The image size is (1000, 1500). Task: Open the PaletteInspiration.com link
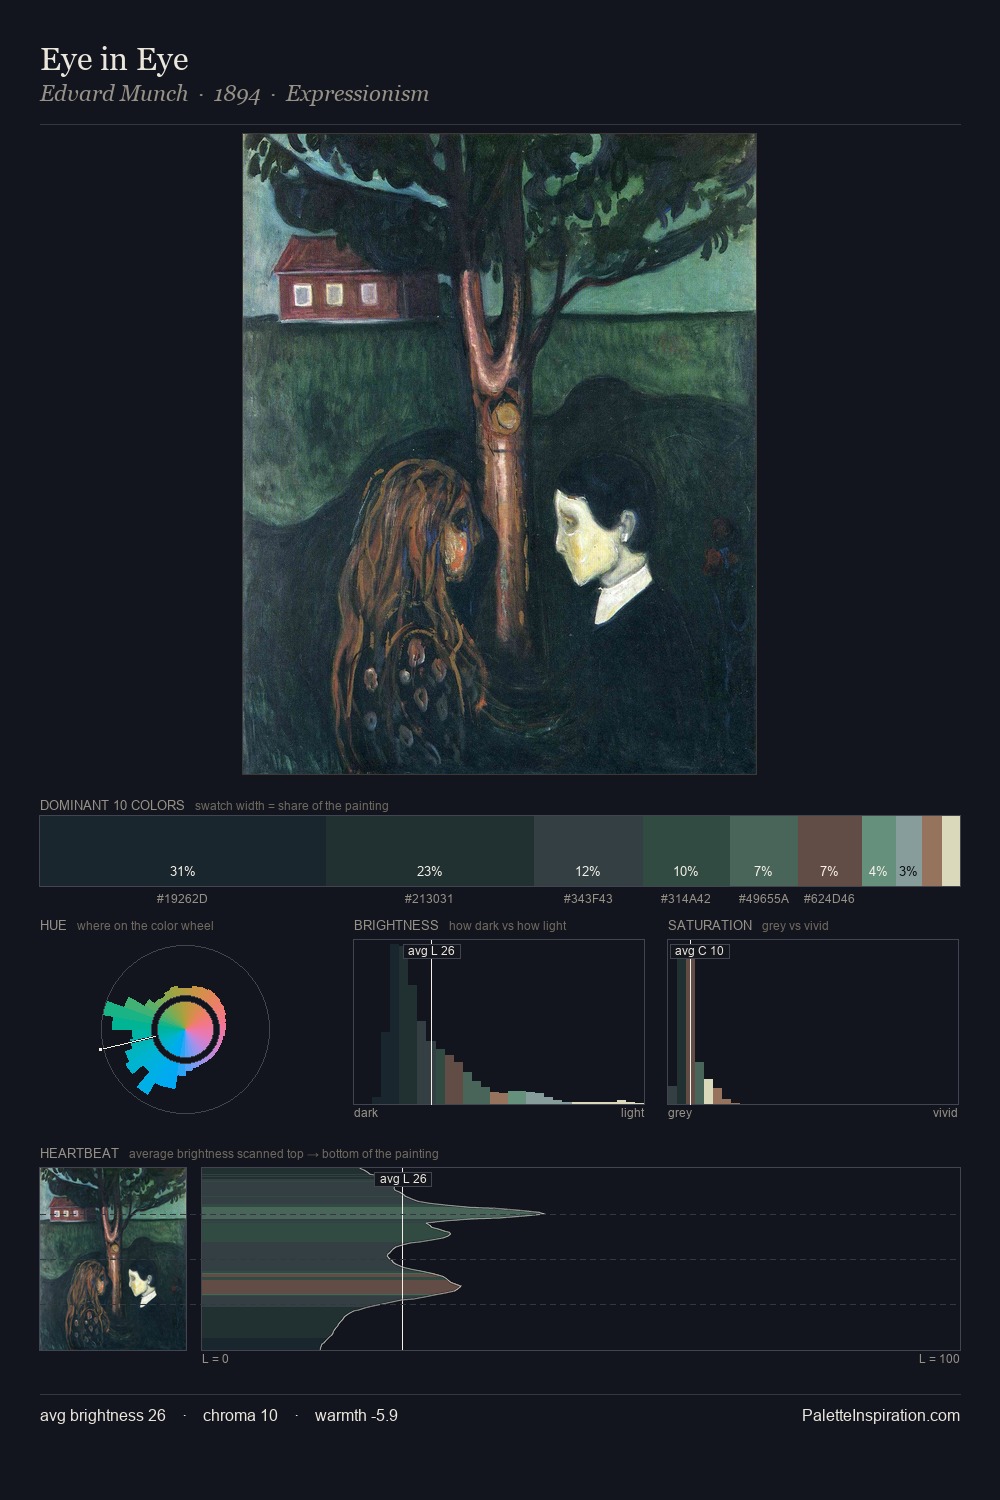point(881,1416)
